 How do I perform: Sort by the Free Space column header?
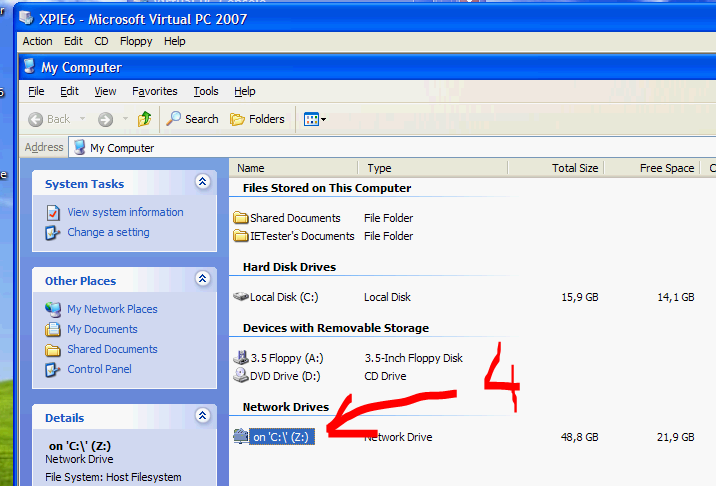652,168
